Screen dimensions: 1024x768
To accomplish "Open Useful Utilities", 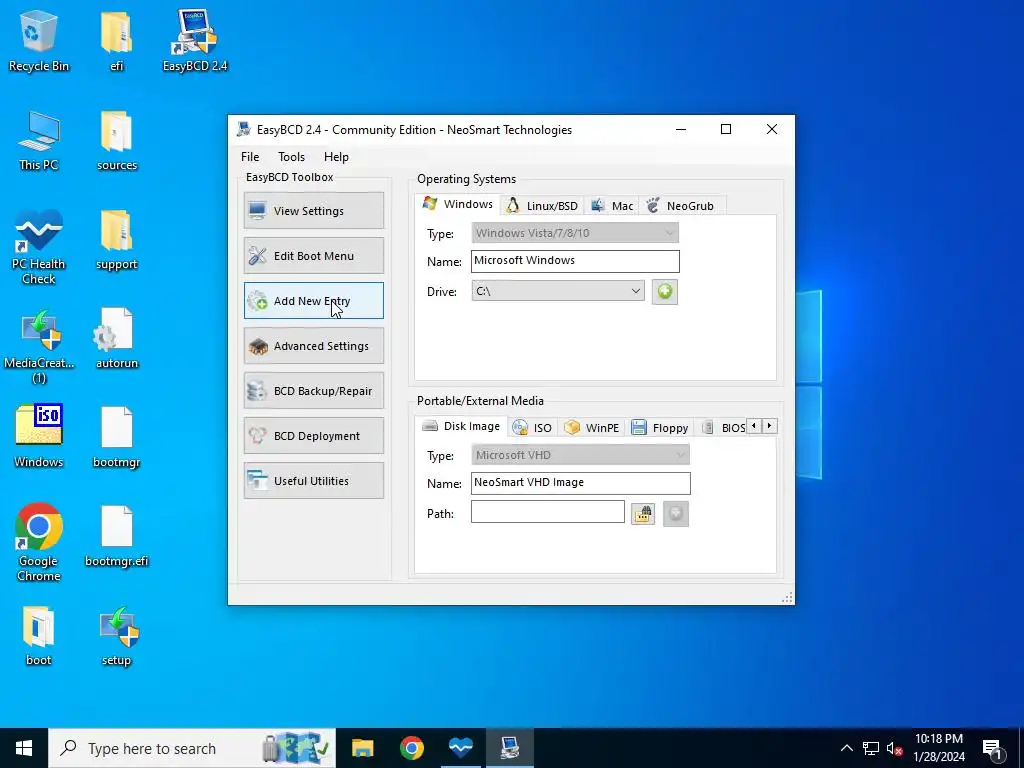I will pos(313,481).
